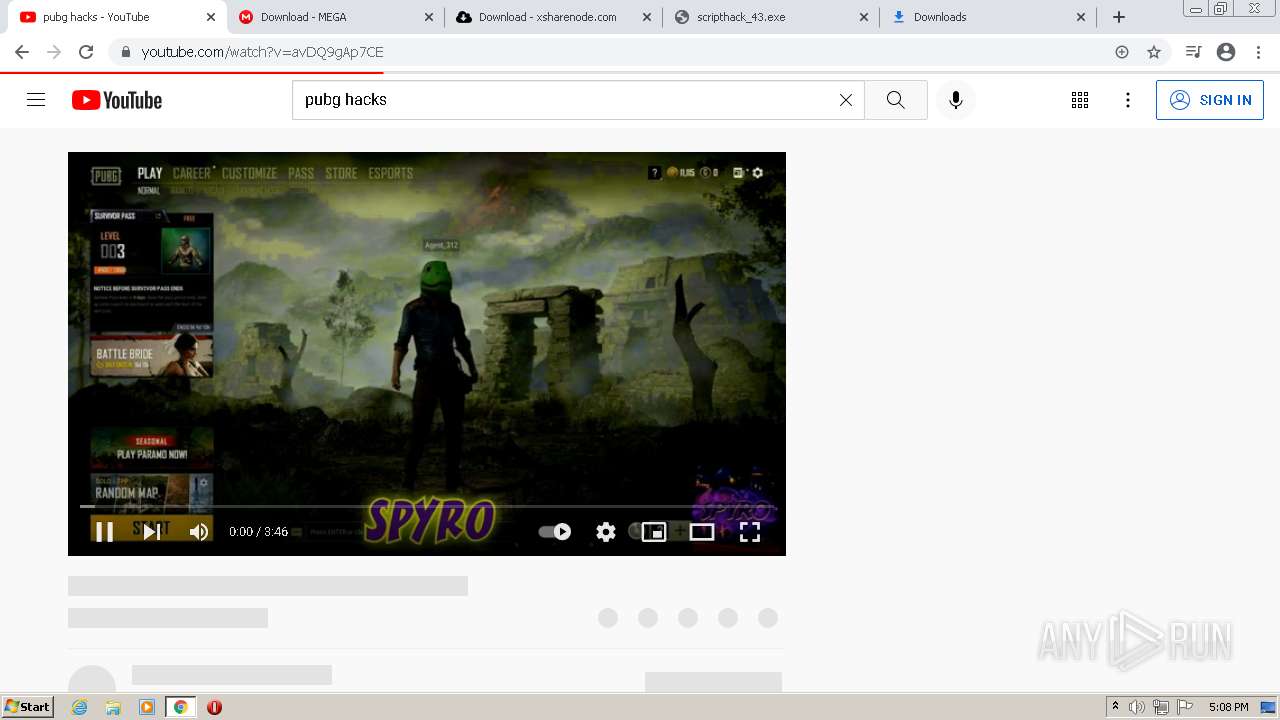Launch Internet Explorer from taskbar
The image size is (1280, 720).
tap(80, 707)
